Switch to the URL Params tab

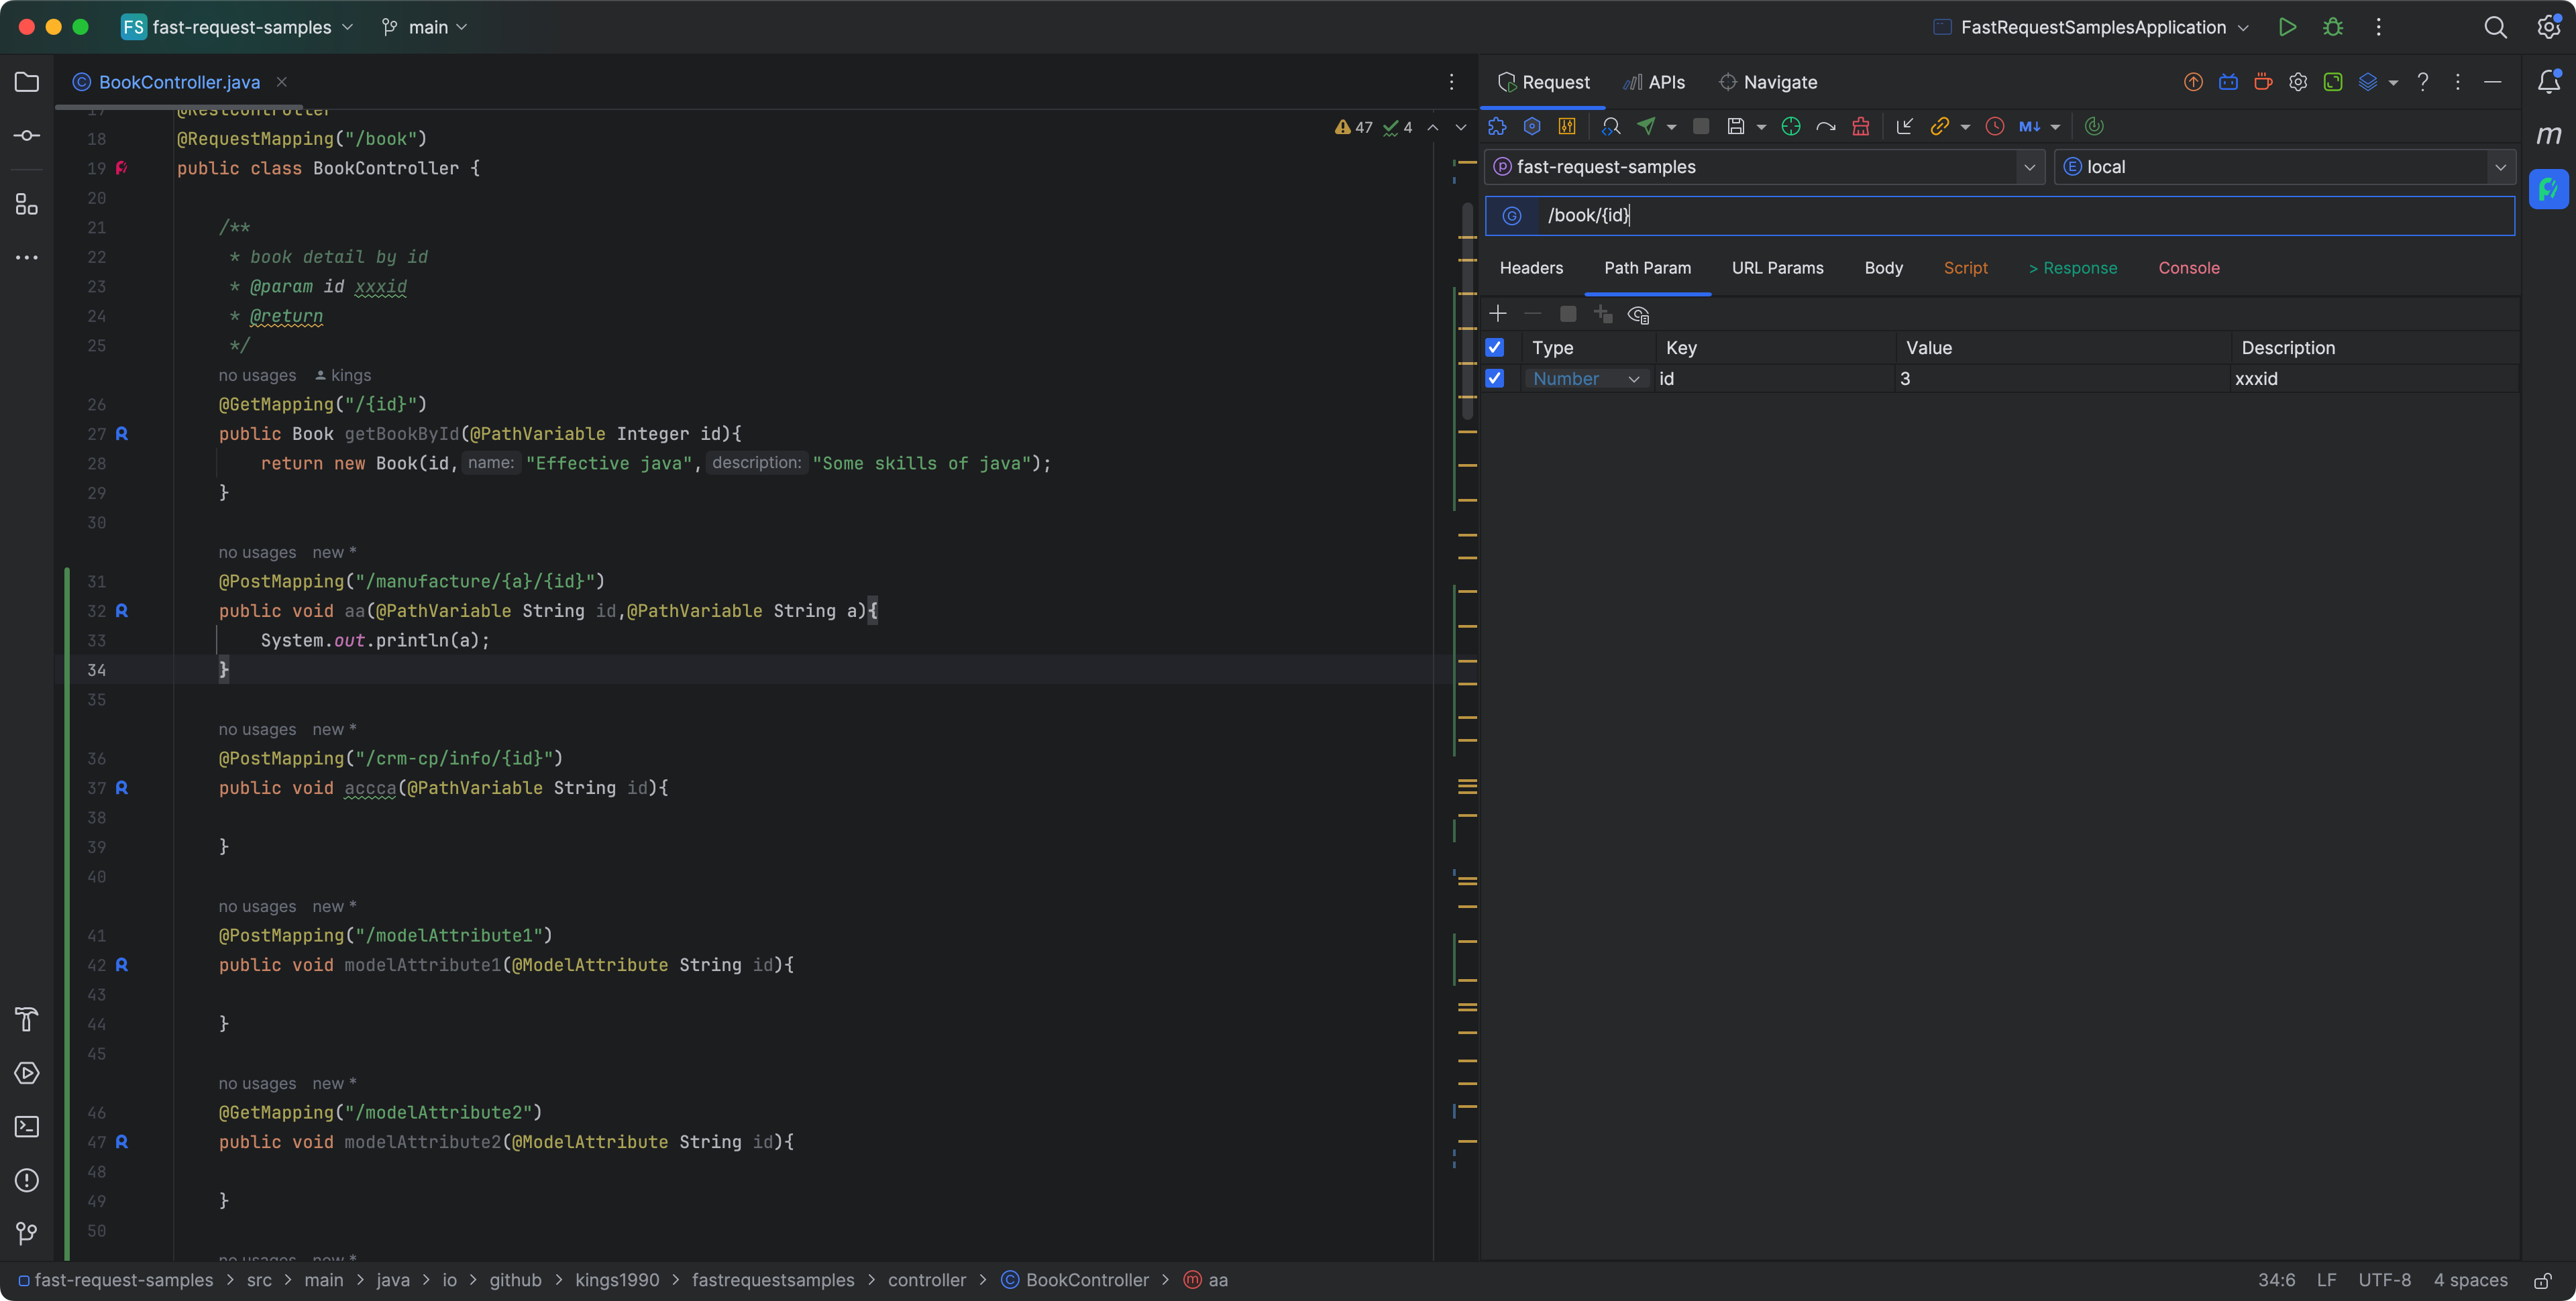click(1777, 268)
